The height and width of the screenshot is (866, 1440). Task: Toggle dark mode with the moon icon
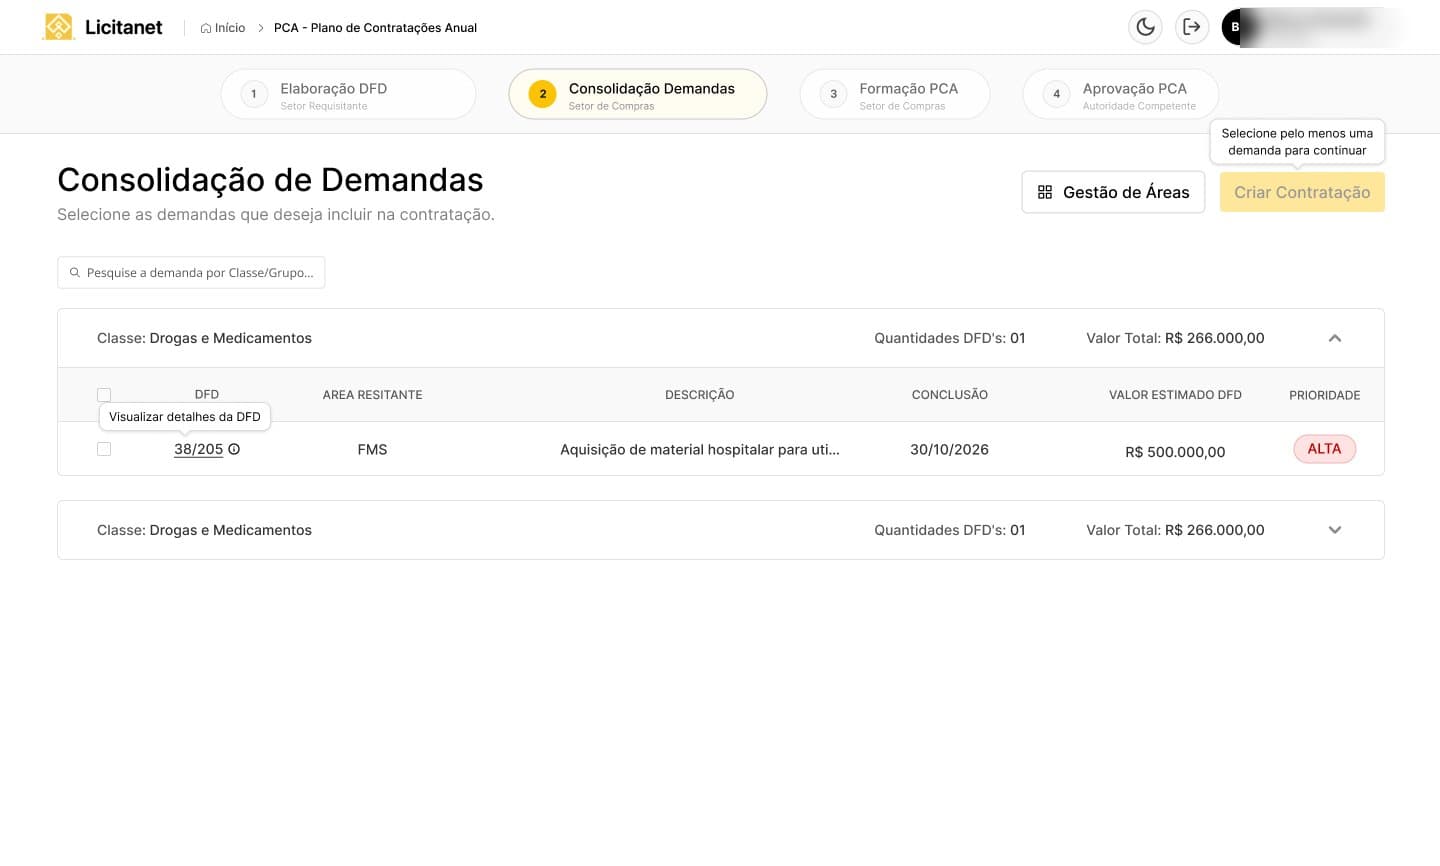1145,27
